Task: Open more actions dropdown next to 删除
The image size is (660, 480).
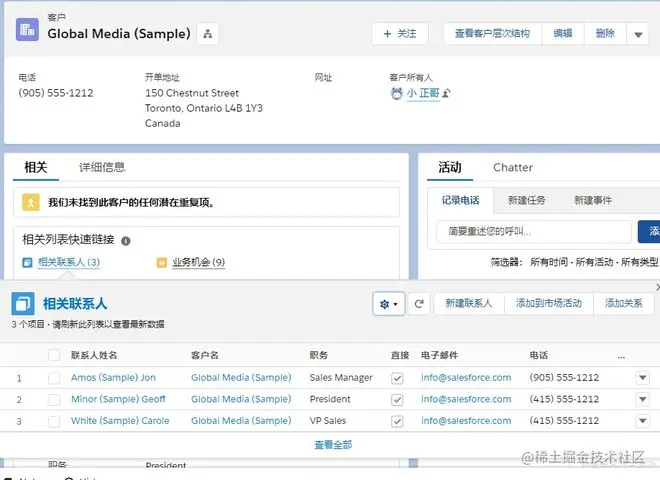Action: [638, 34]
